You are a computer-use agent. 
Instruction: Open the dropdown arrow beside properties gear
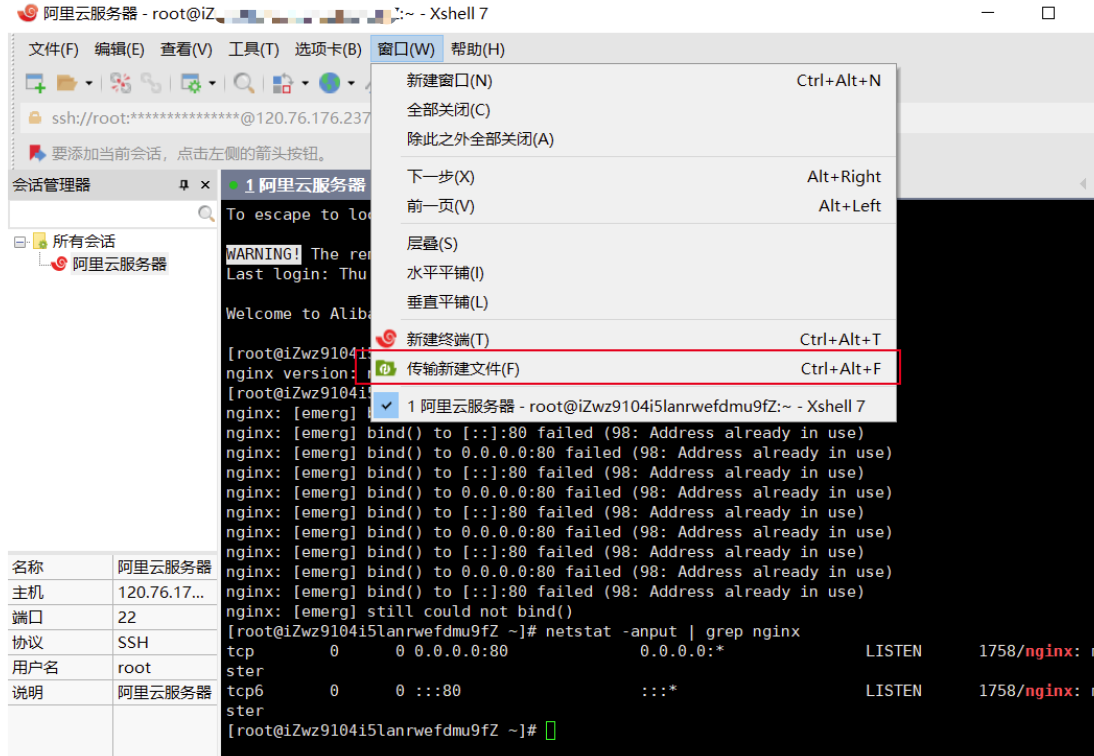click(212, 83)
